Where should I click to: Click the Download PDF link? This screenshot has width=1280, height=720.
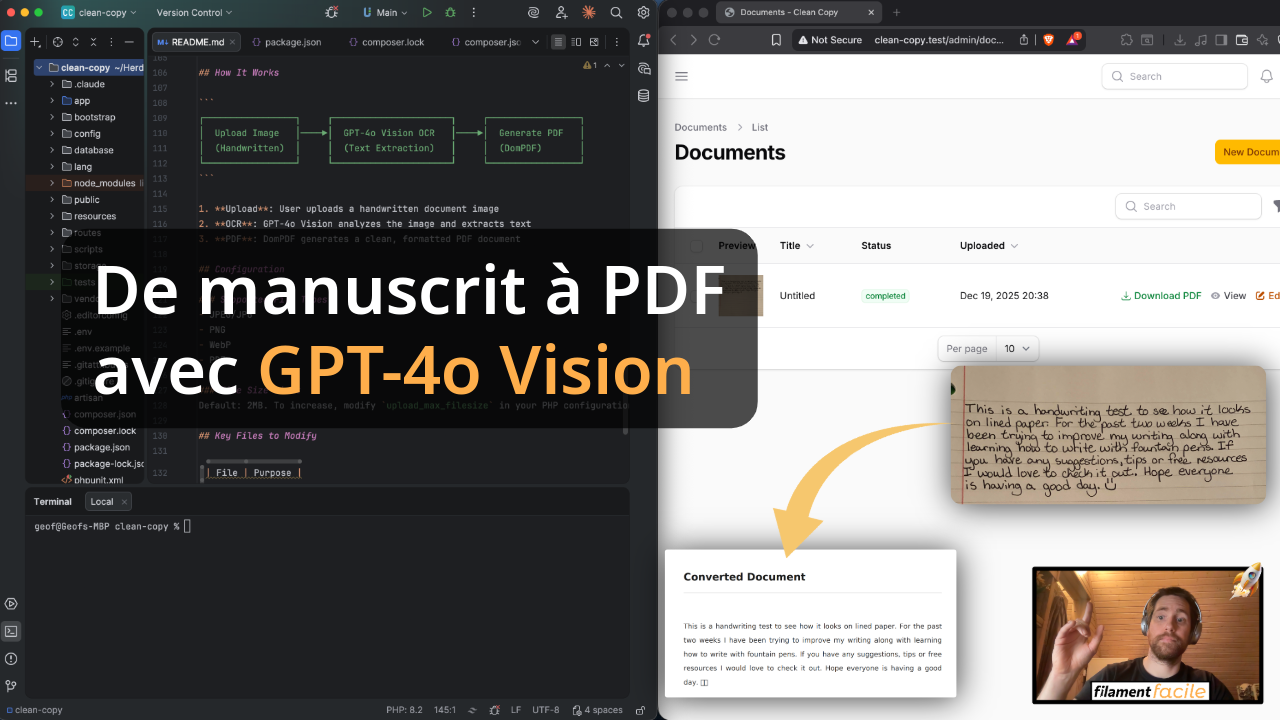coord(1161,295)
